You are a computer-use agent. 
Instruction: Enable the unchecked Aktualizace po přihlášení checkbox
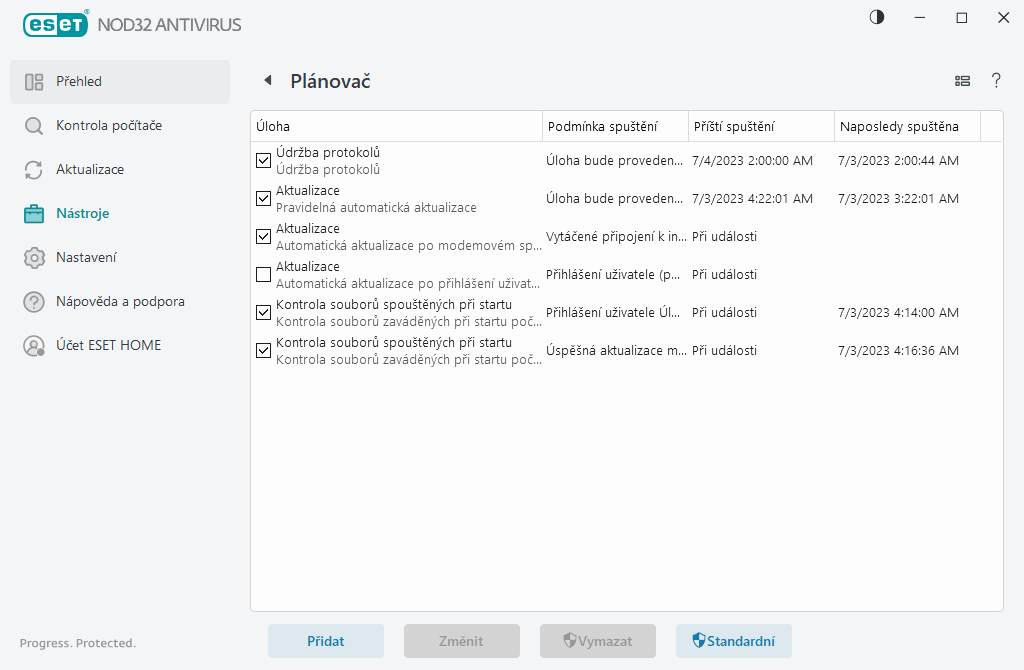(264, 274)
